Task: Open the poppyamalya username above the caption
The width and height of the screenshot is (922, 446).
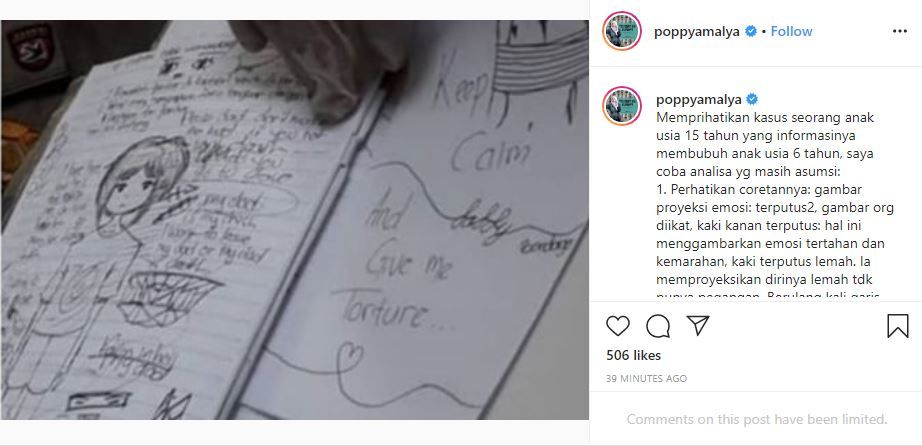Action: coord(698,99)
